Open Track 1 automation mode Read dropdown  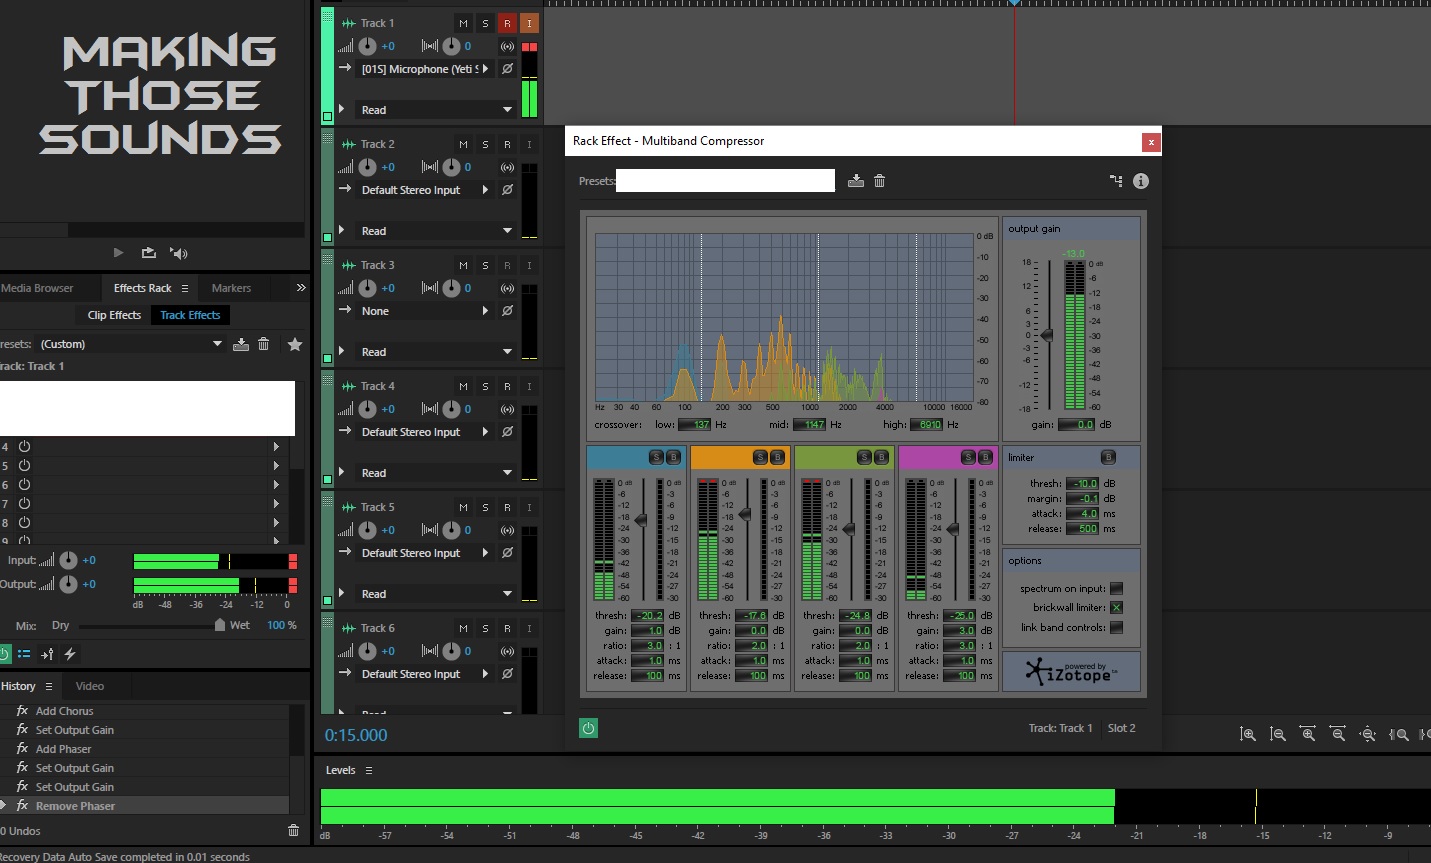436,110
